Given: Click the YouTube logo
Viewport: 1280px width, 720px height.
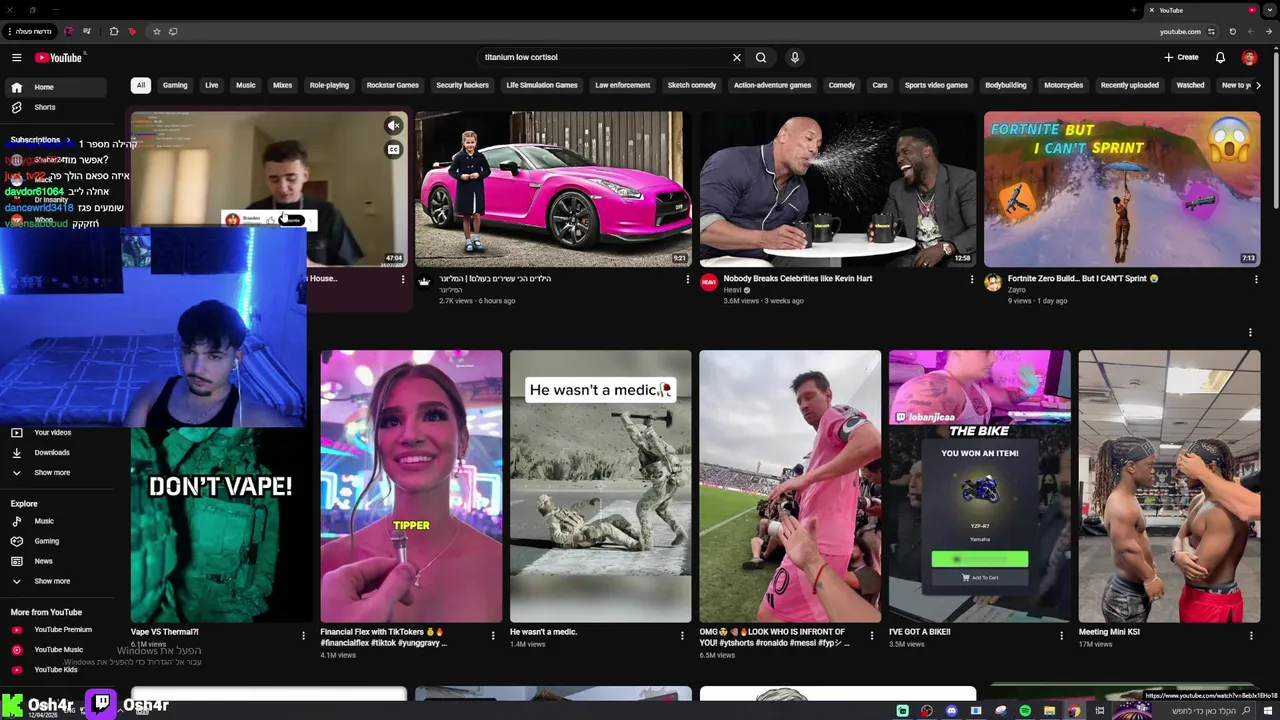Looking at the screenshot, I should click(x=58, y=58).
